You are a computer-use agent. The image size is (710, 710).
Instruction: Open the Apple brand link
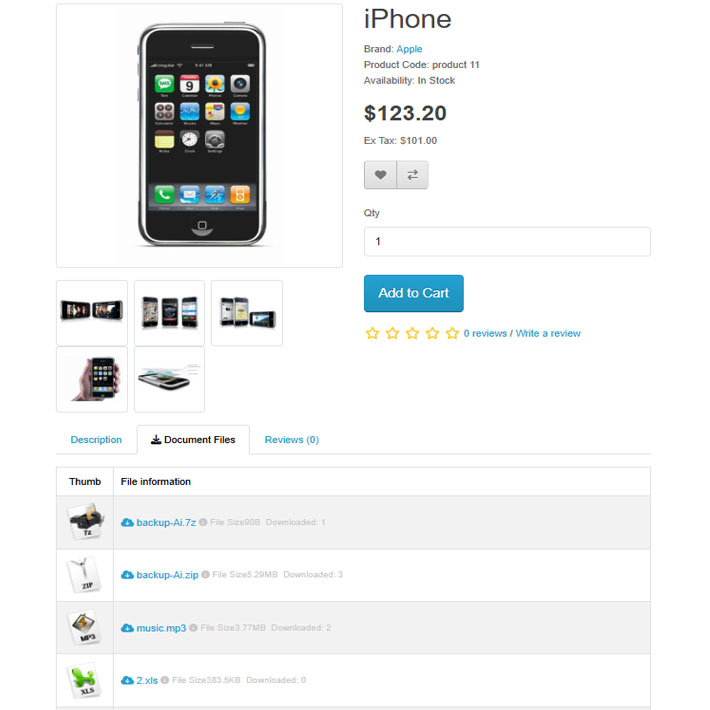coord(409,49)
